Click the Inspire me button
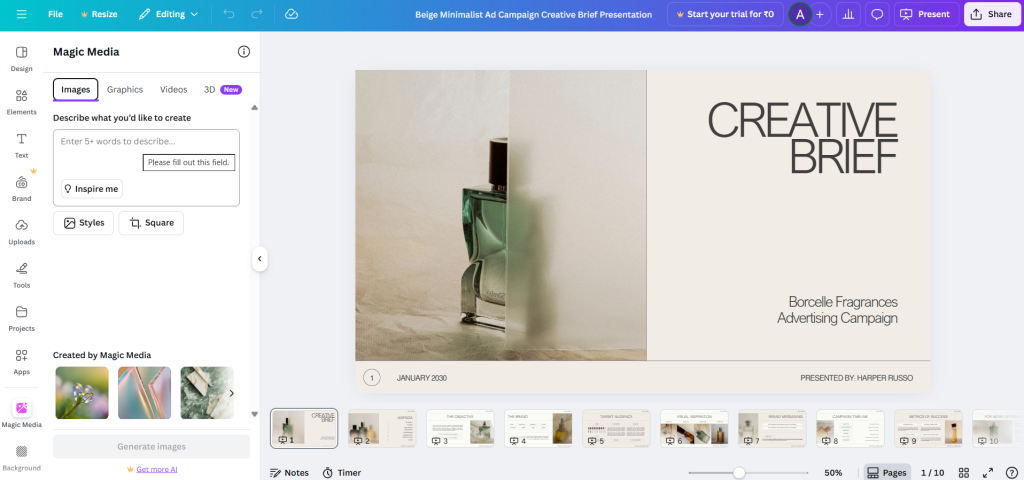 pyautogui.click(x=91, y=189)
